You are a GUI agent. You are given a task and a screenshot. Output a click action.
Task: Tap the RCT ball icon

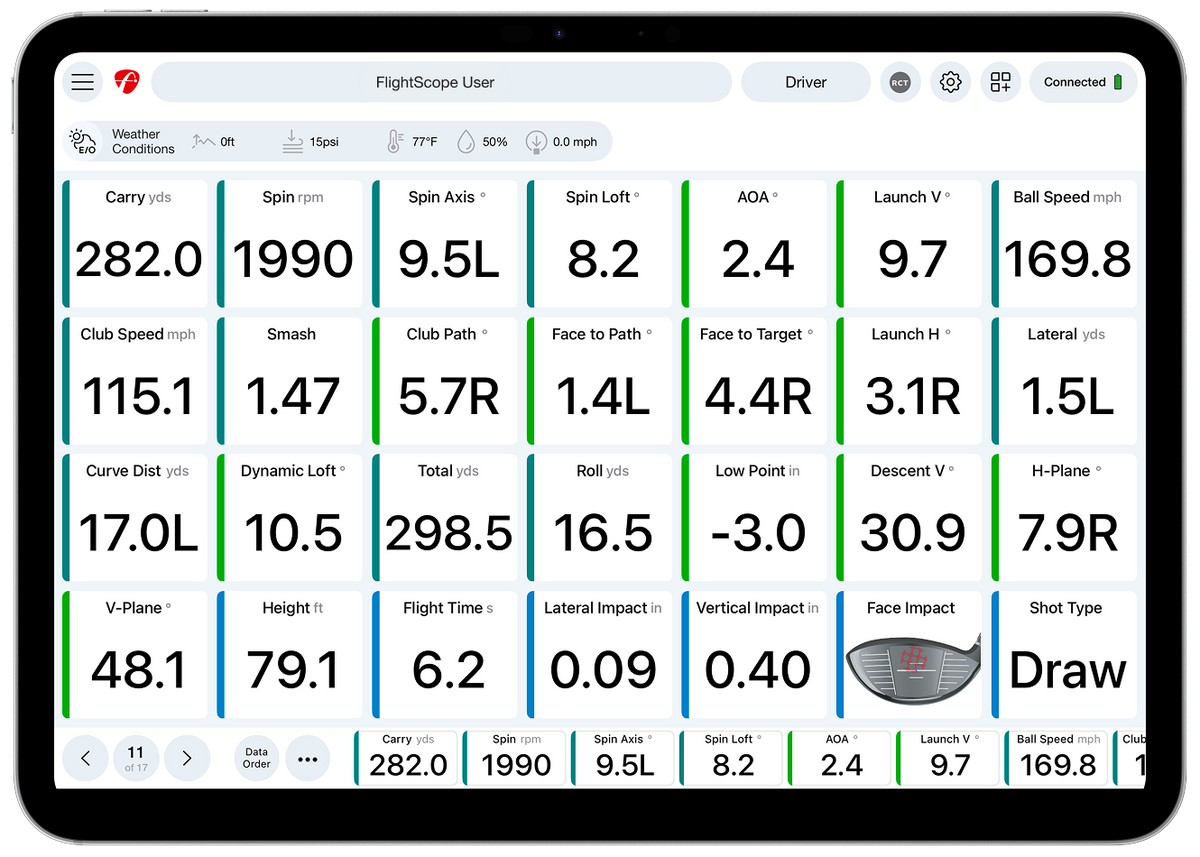pos(900,82)
